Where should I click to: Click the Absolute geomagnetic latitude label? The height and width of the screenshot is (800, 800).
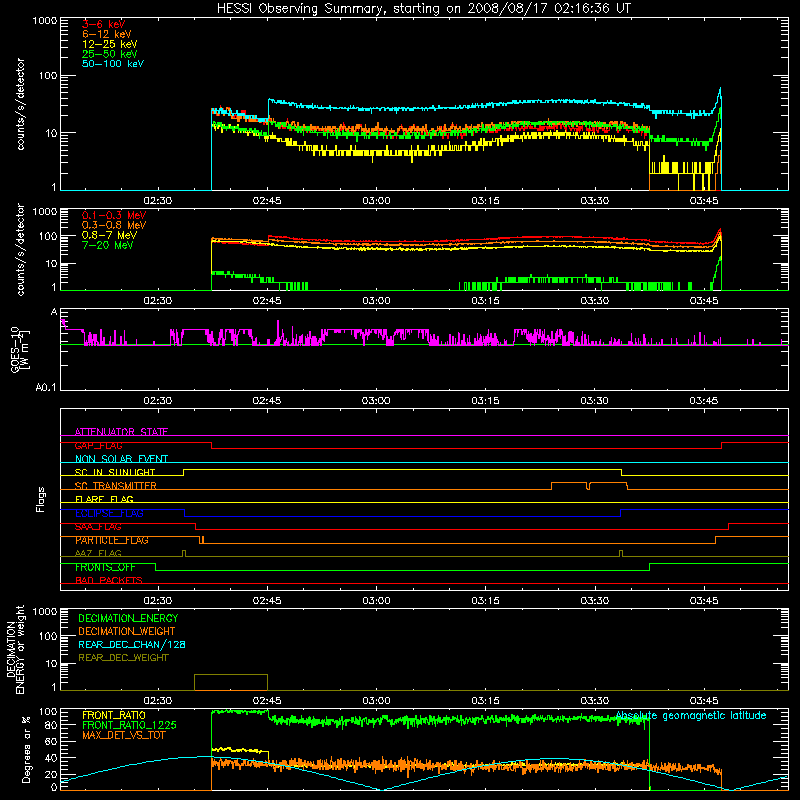[691, 715]
